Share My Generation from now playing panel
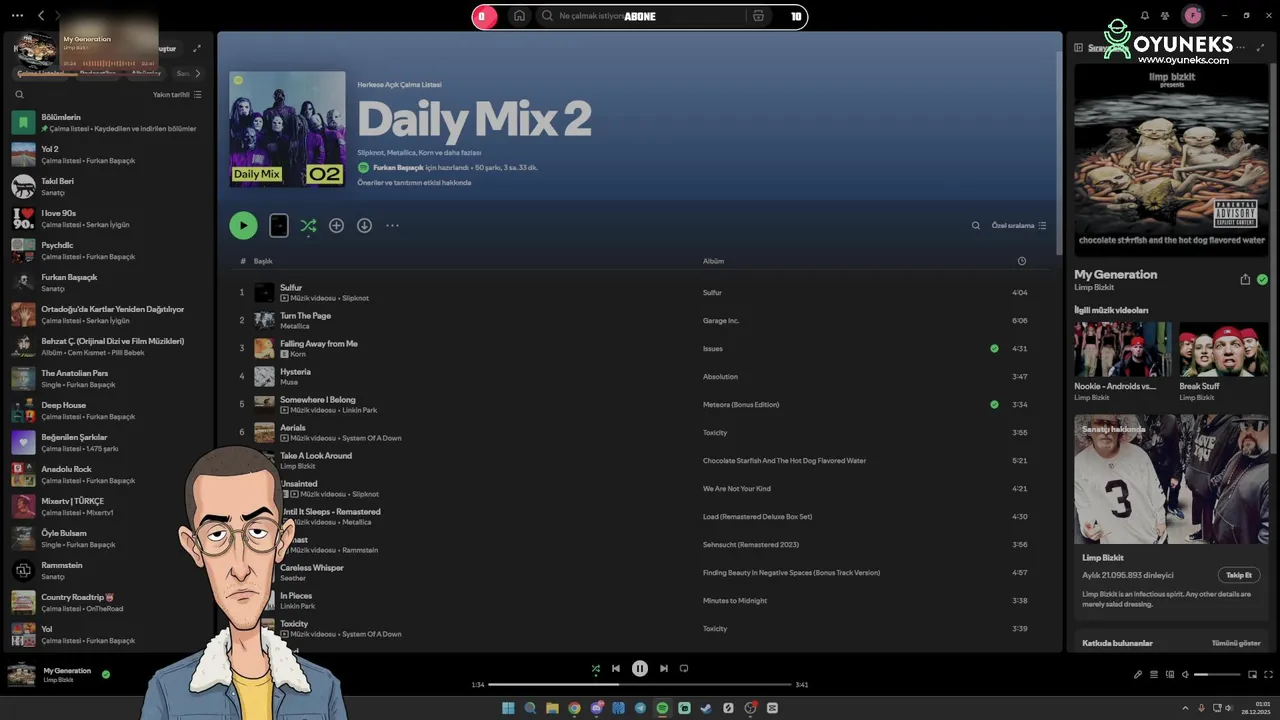The height and width of the screenshot is (720, 1280). [1245, 280]
